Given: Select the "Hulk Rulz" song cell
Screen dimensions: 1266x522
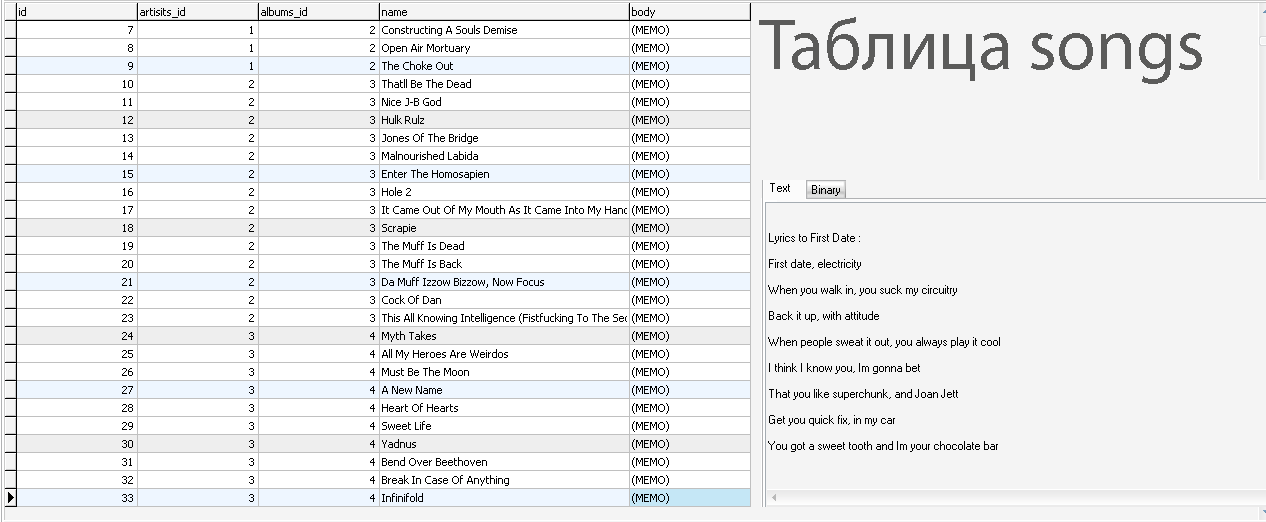Looking at the screenshot, I should (x=403, y=120).
